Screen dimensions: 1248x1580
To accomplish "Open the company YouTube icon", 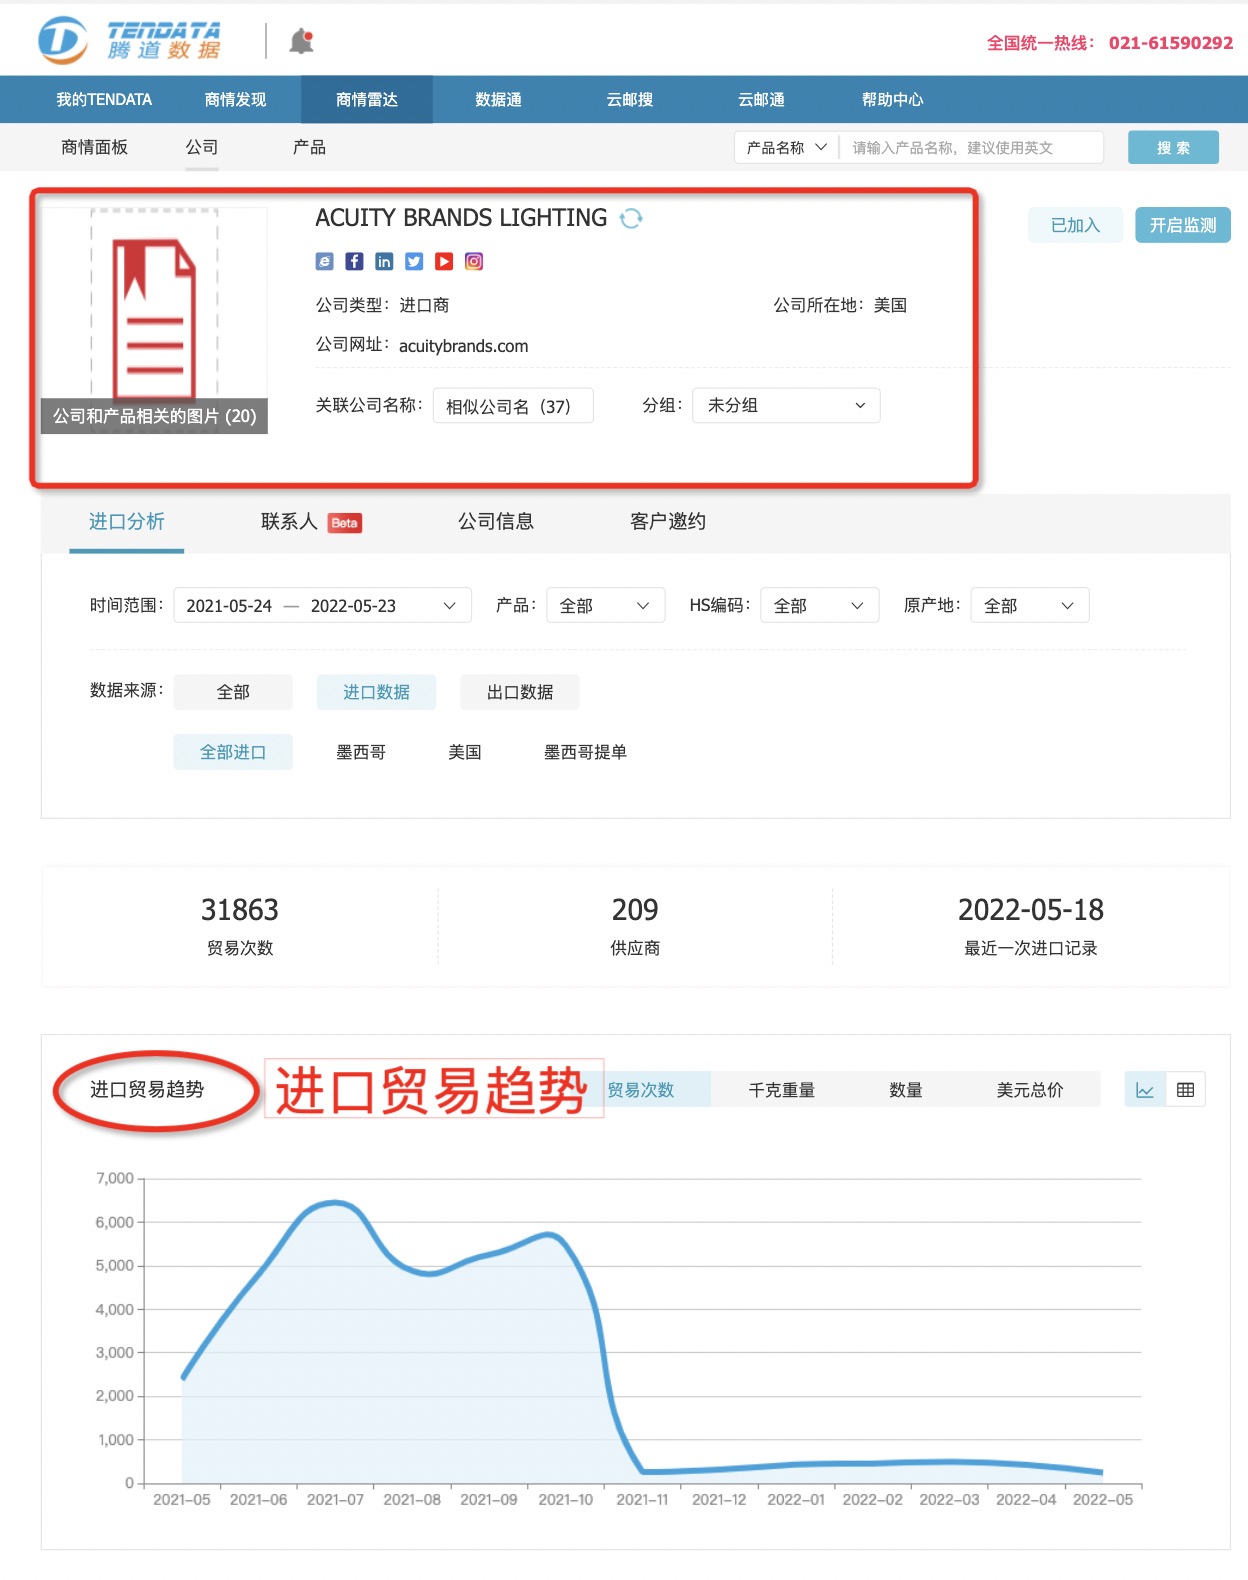I will coord(444,261).
